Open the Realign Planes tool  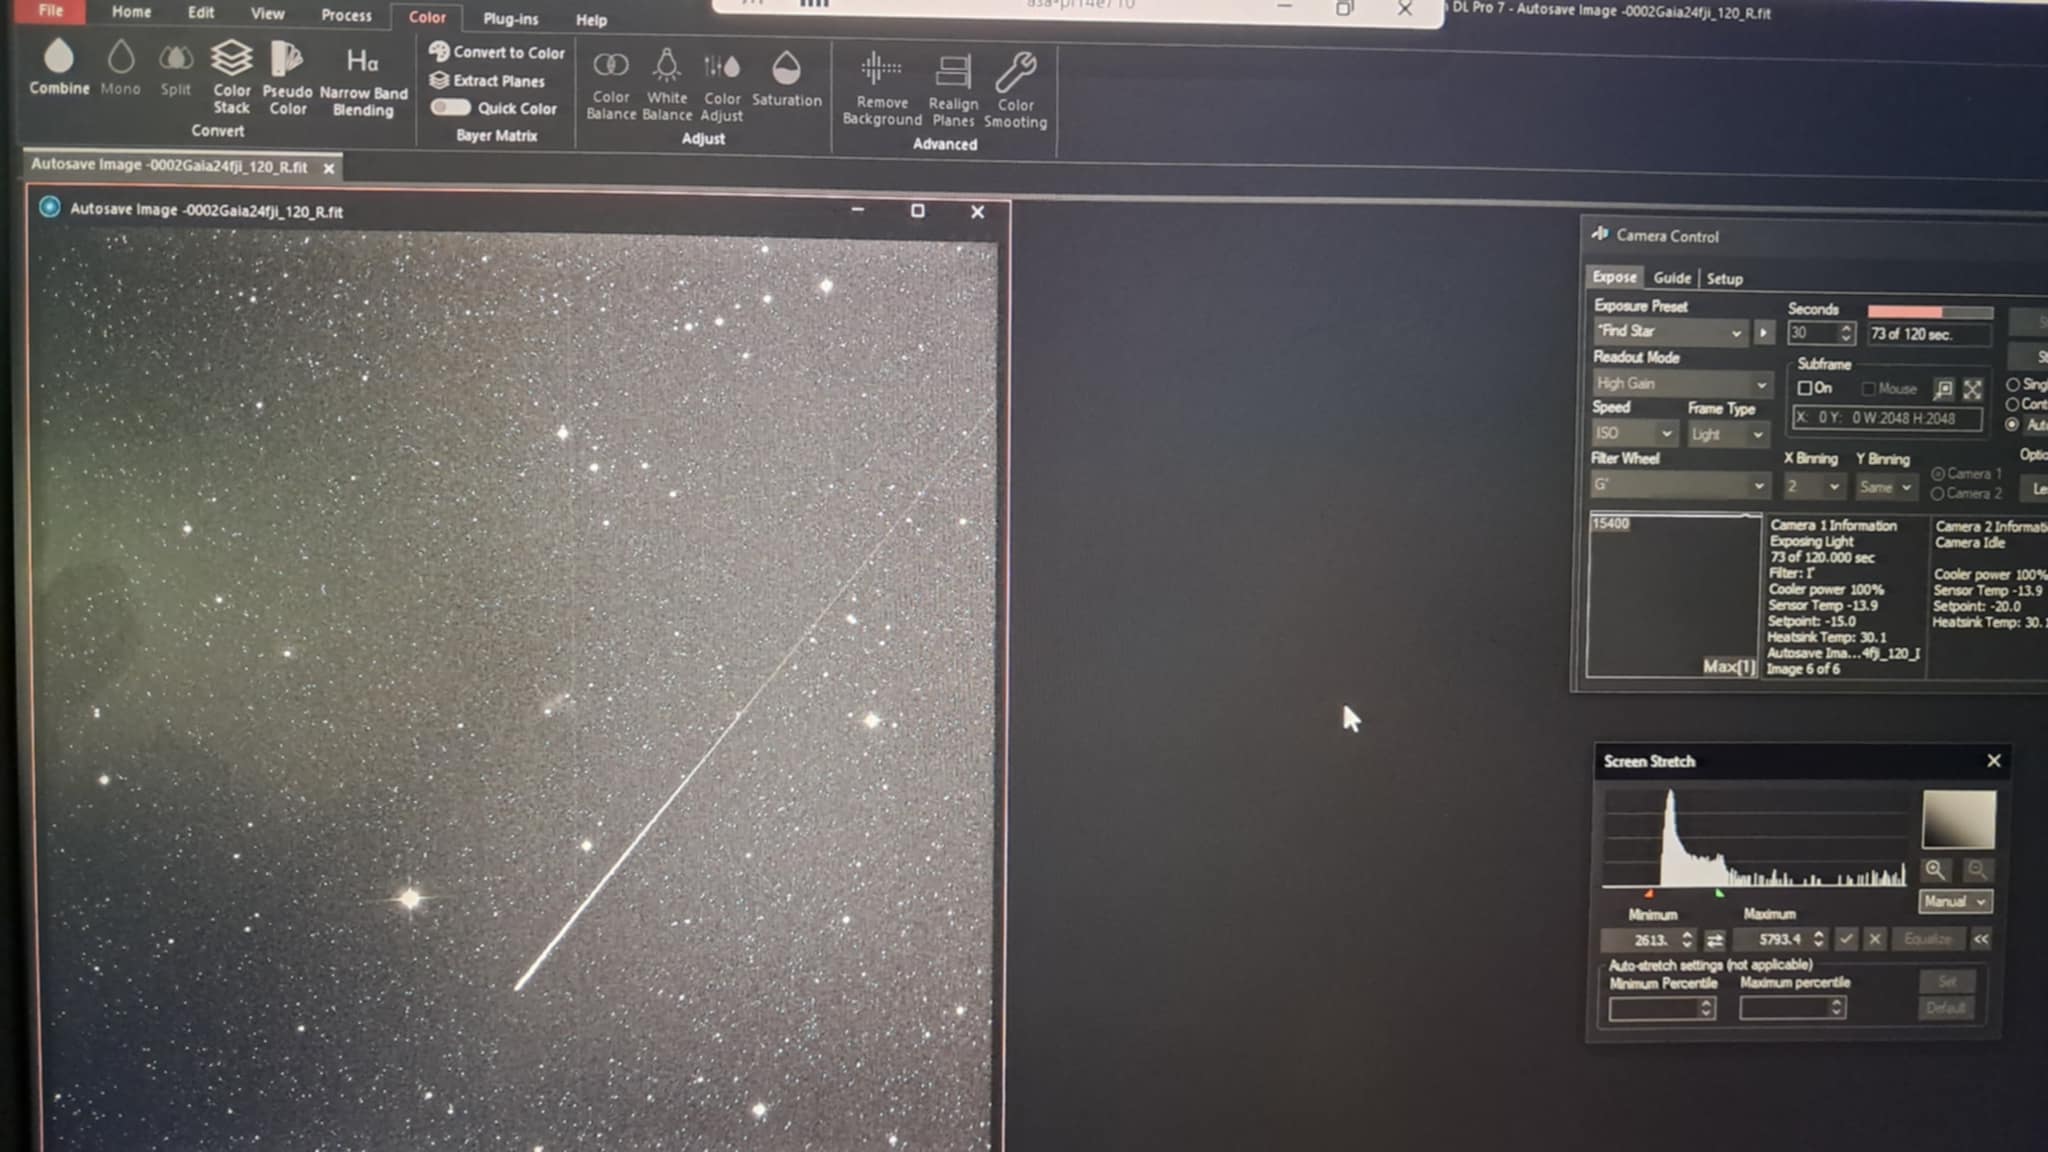point(952,91)
